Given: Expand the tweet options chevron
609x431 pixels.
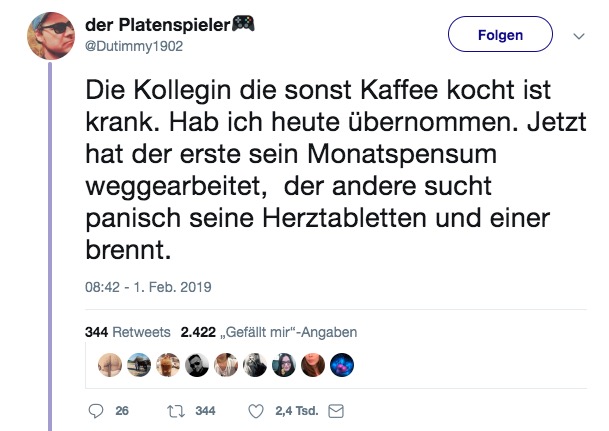Looking at the screenshot, I should click(x=579, y=36).
